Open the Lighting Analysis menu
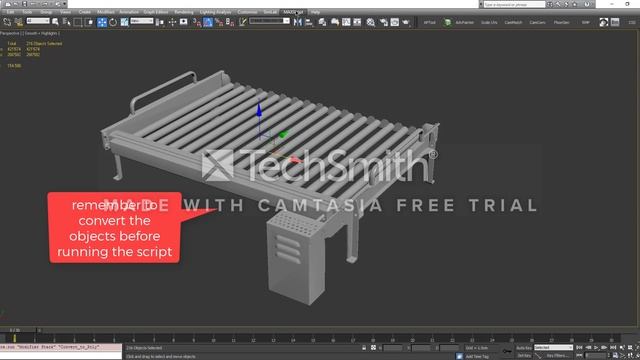This screenshot has height=360, width=640. coord(216,12)
